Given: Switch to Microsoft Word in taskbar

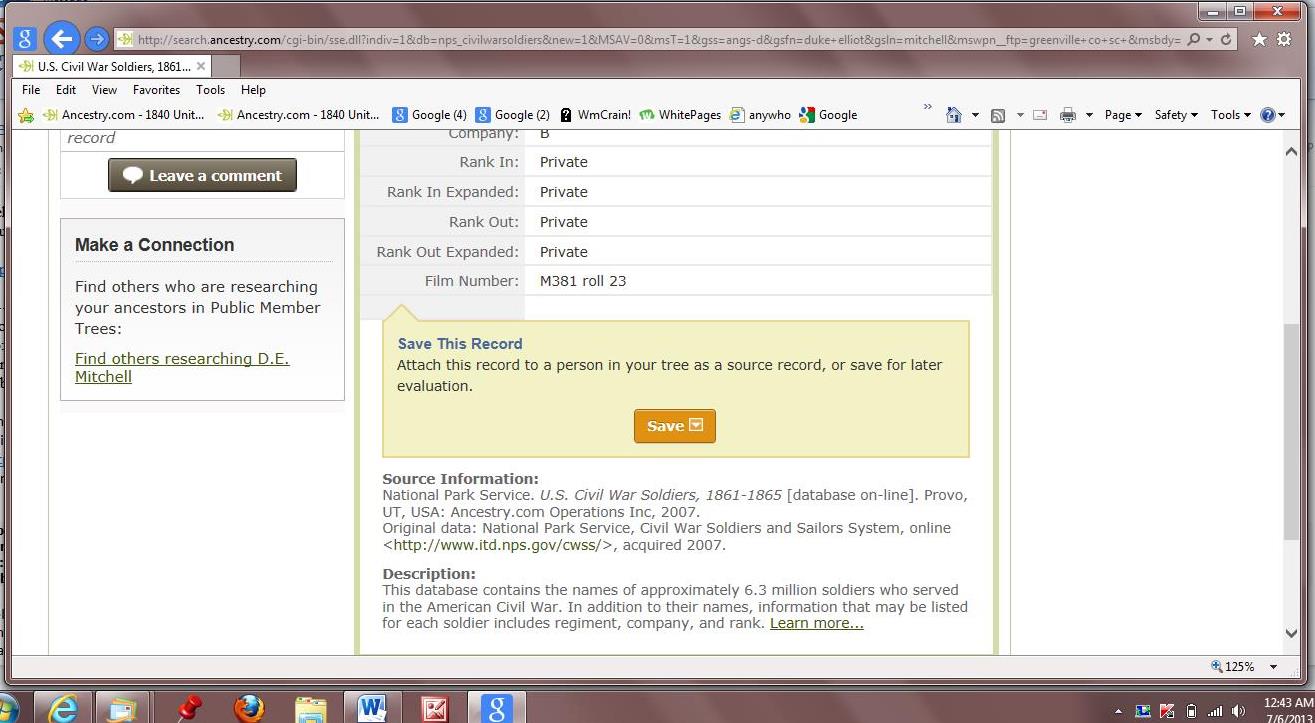Looking at the screenshot, I should [x=372, y=708].
